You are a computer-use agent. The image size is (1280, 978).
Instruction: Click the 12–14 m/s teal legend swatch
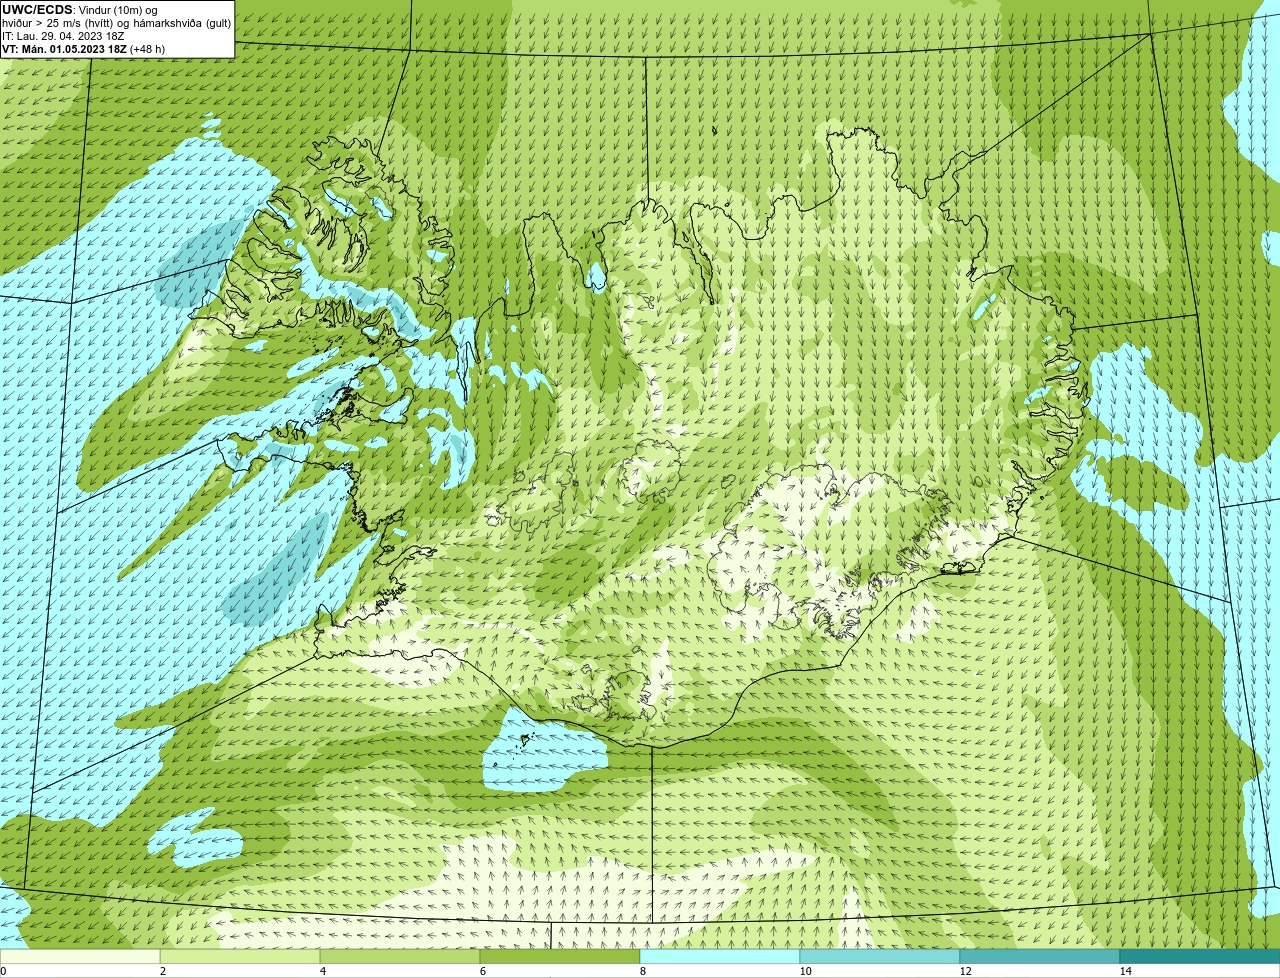(x=1040, y=956)
